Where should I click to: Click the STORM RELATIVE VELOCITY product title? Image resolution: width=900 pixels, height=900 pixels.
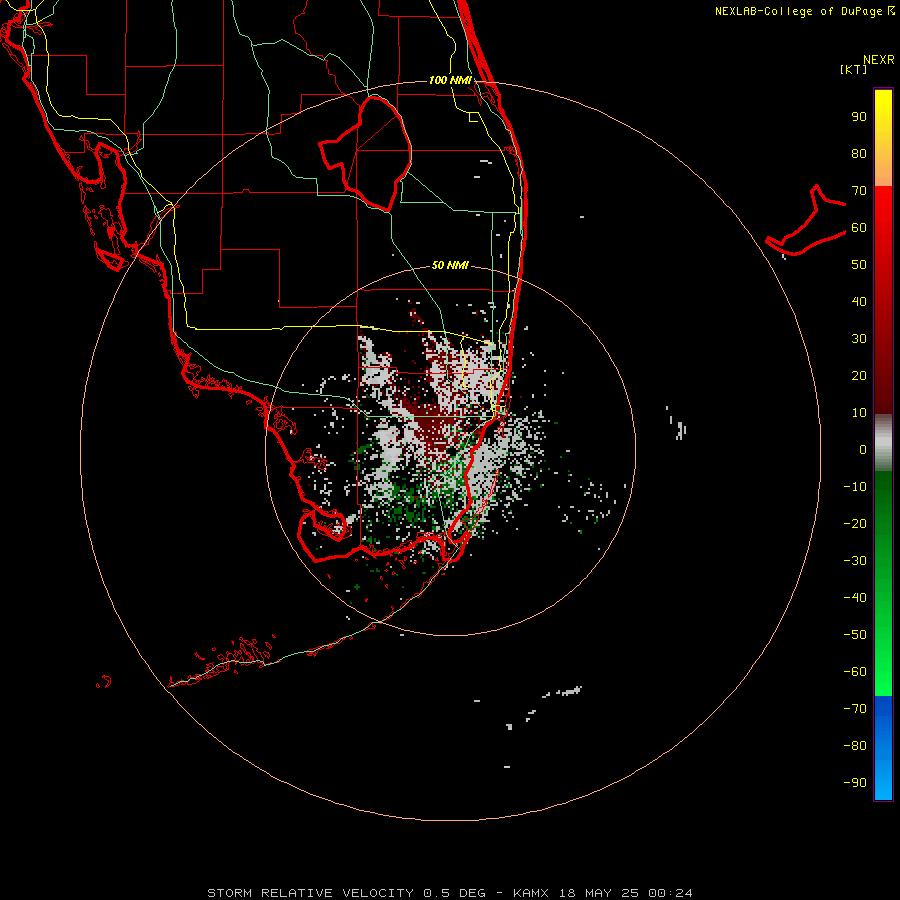coord(310,893)
